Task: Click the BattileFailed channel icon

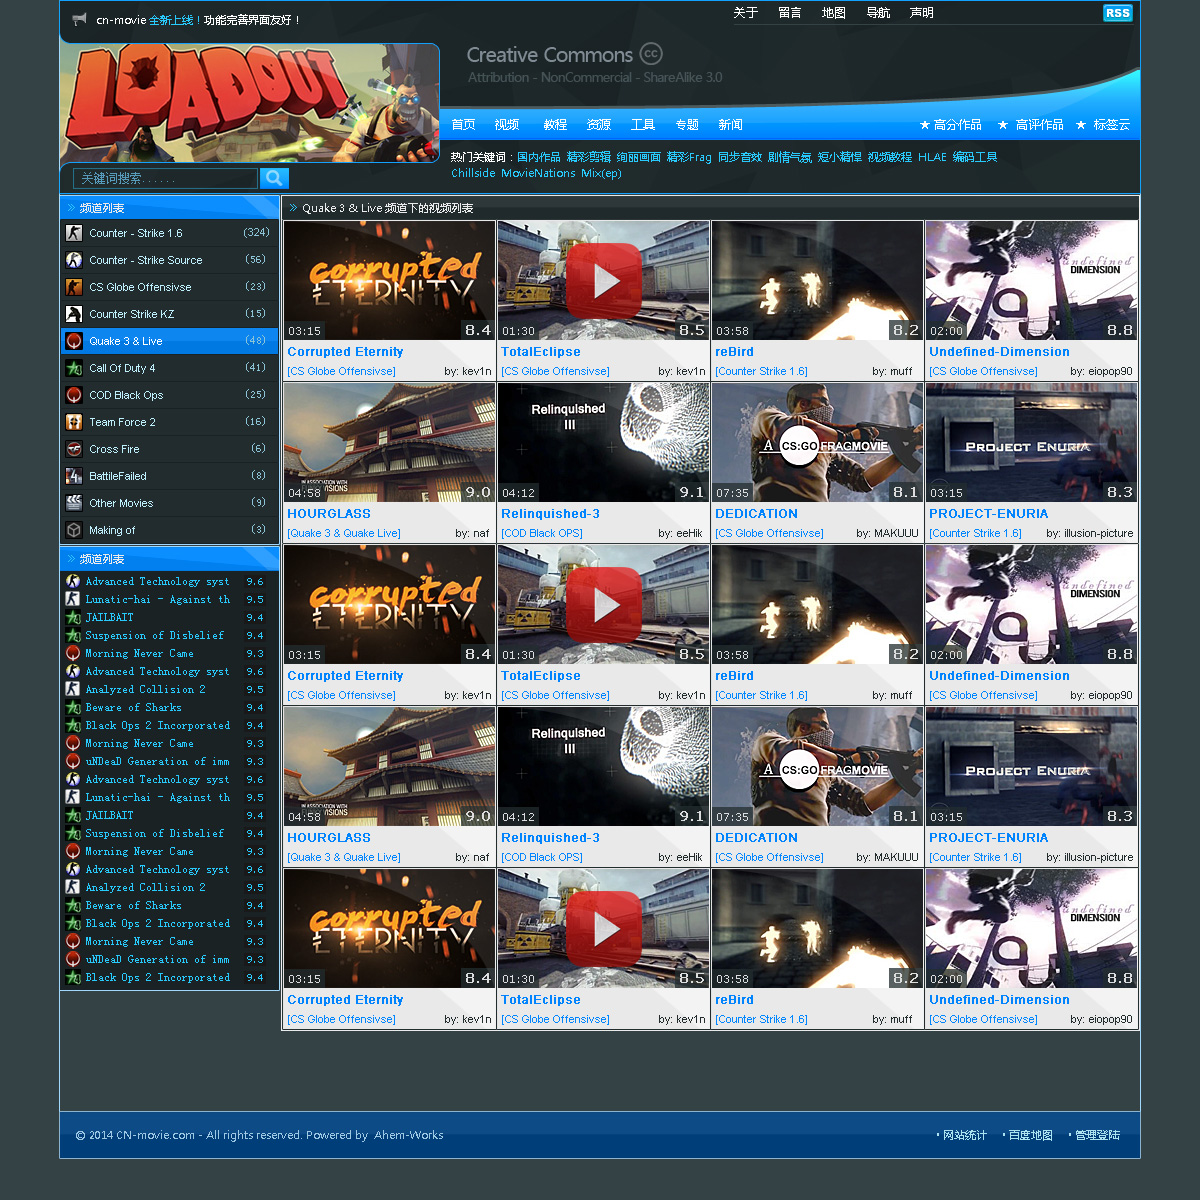Action: (74, 476)
